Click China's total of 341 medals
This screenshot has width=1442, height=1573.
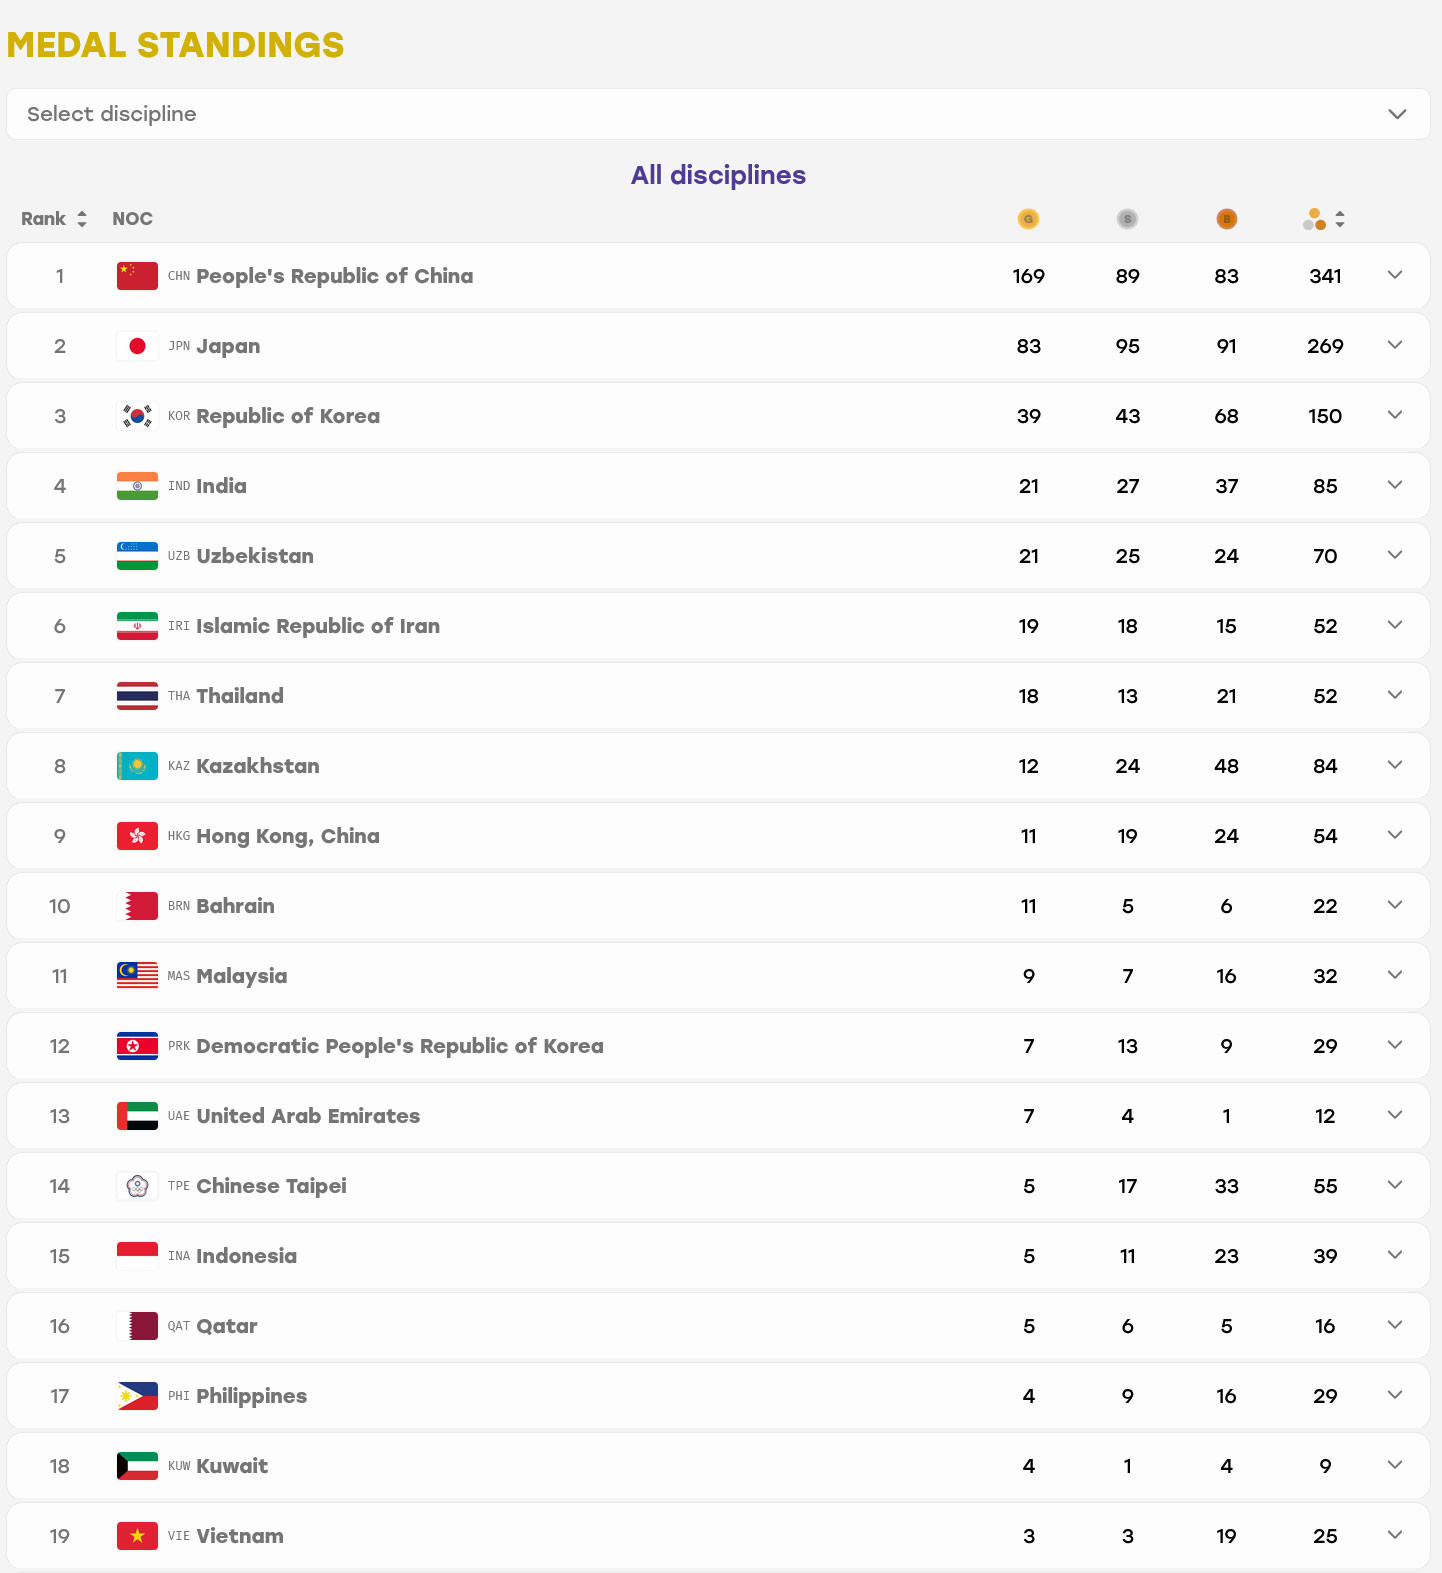[1325, 276]
